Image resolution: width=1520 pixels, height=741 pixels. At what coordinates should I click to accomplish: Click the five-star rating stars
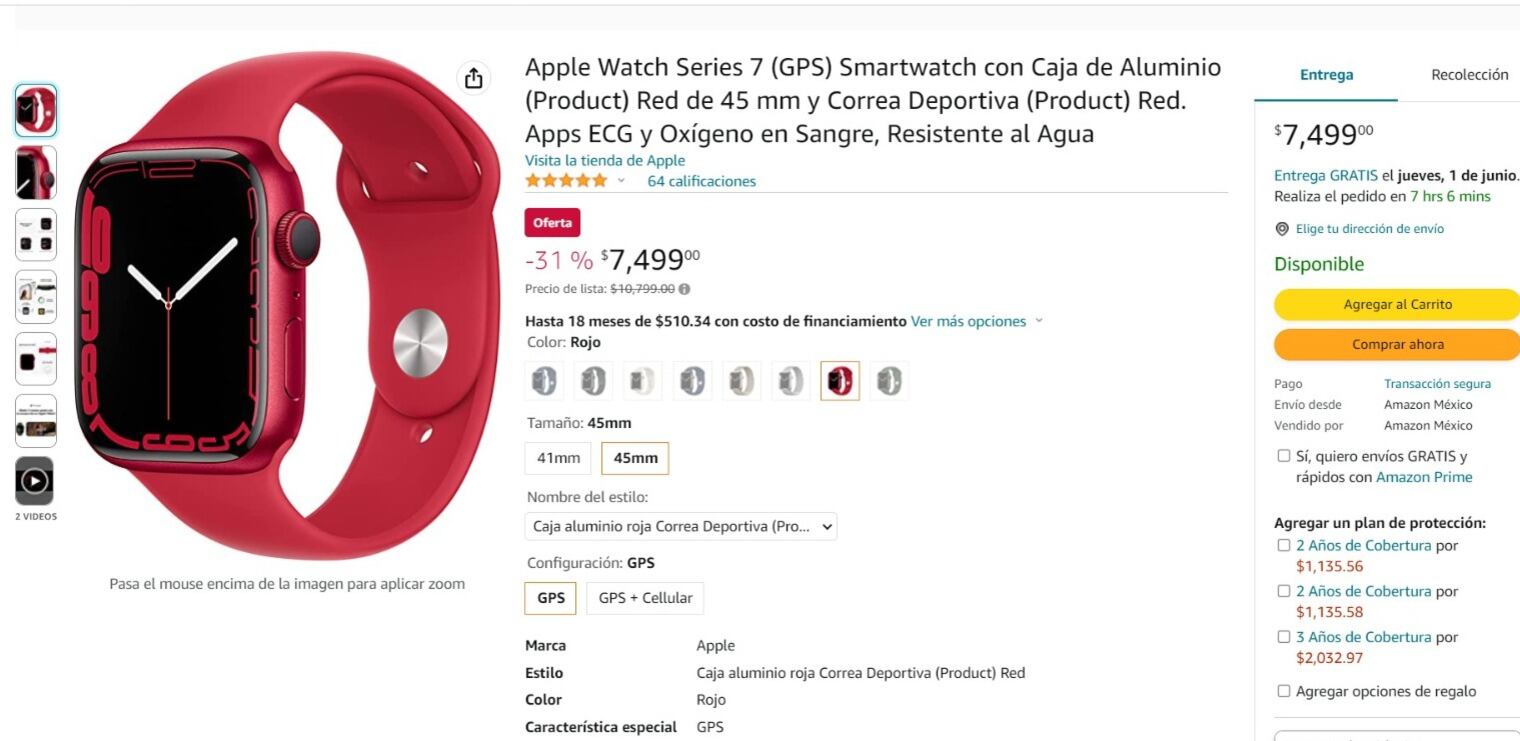[x=566, y=180]
